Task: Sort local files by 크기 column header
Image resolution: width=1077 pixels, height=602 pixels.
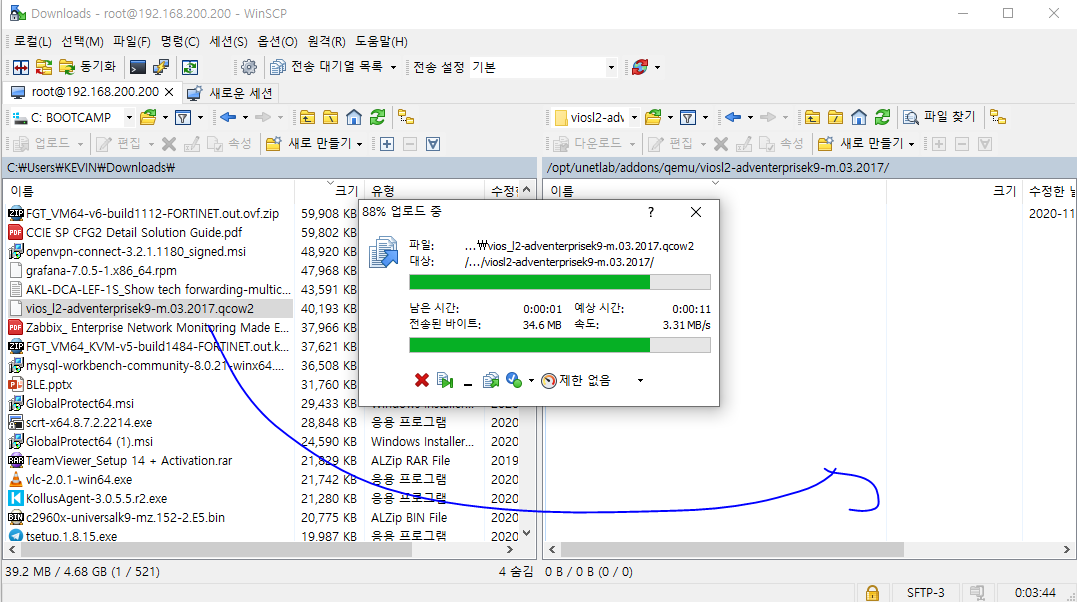Action: [x=329, y=190]
